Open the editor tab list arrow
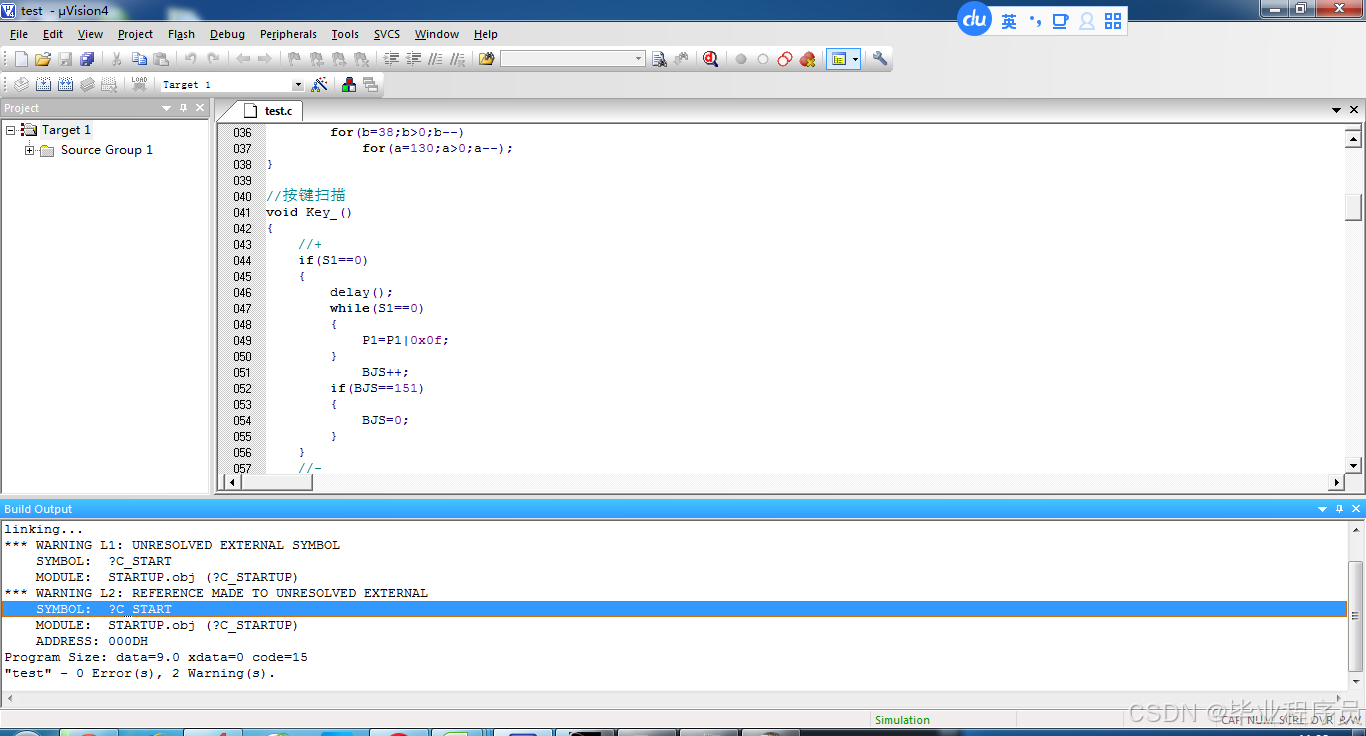 [x=1337, y=110]
